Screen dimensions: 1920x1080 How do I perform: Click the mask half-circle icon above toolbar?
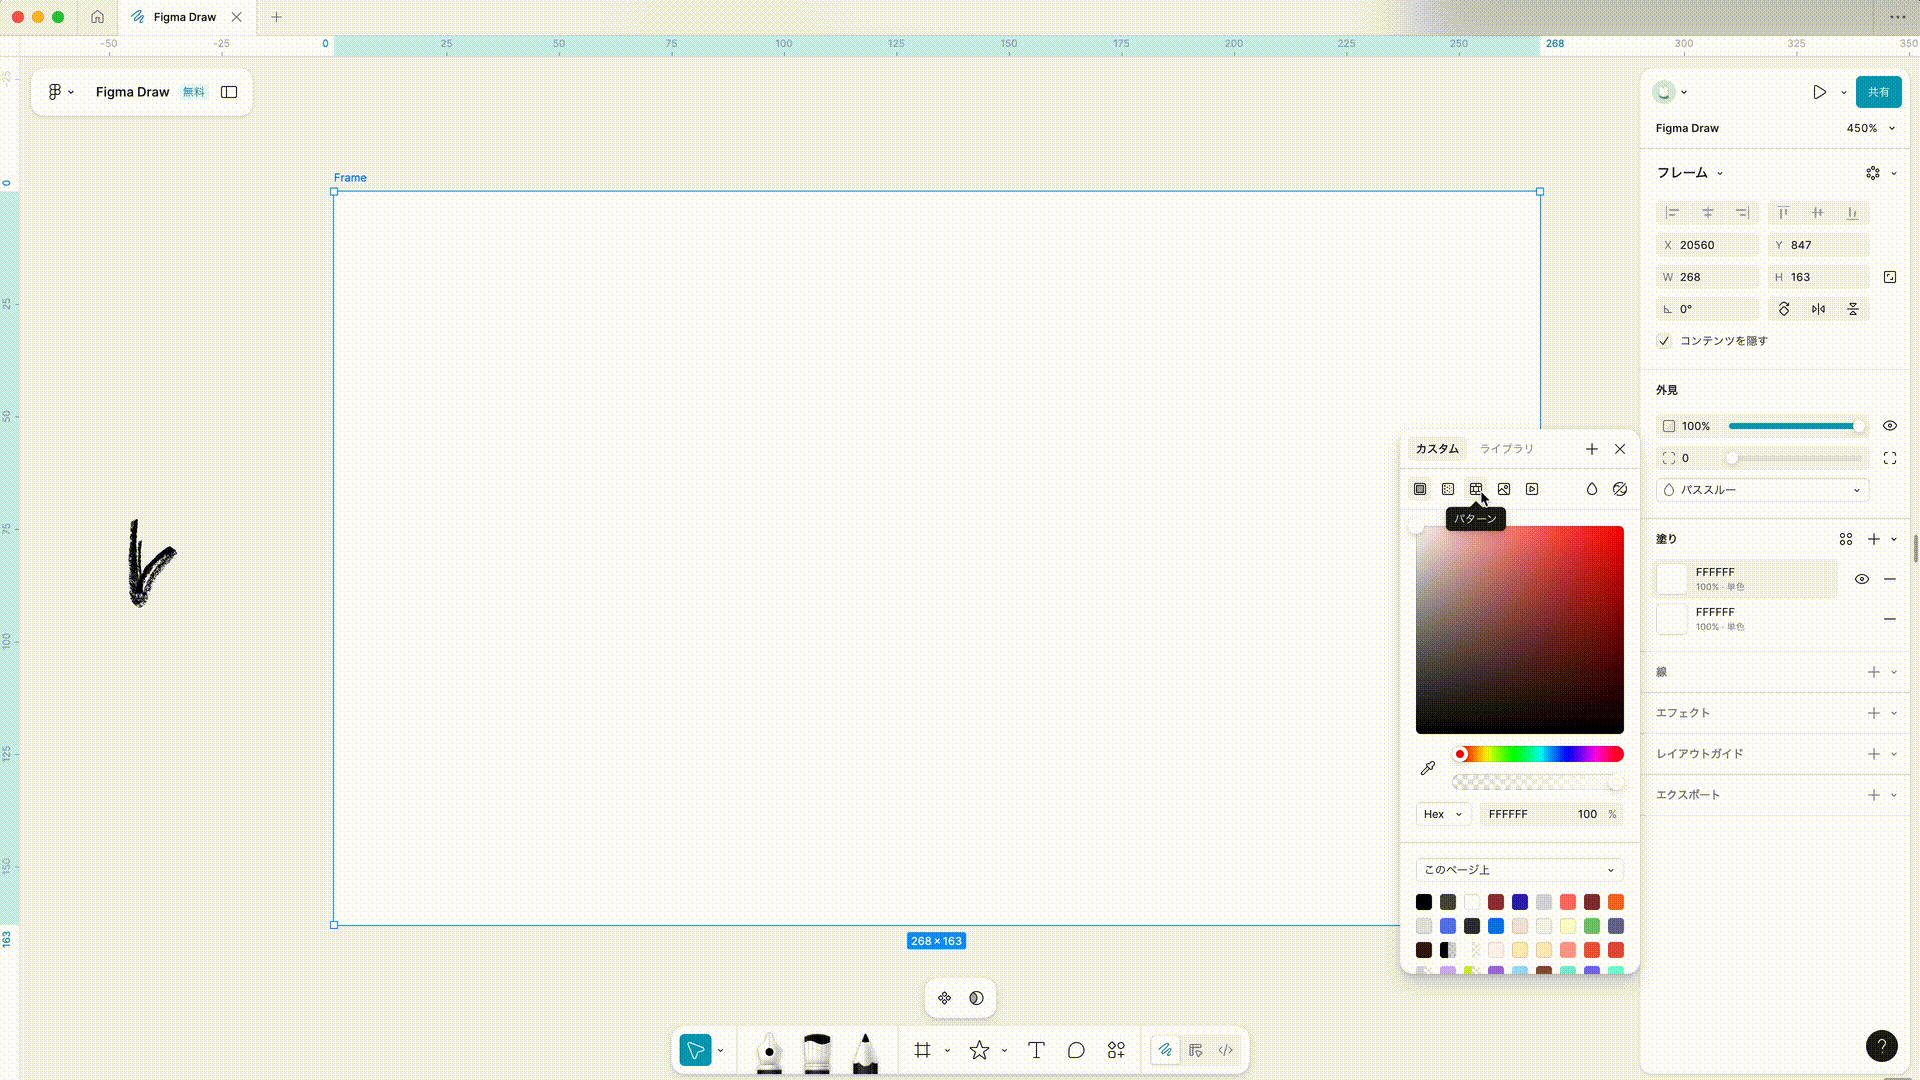[x=976, y=998]
